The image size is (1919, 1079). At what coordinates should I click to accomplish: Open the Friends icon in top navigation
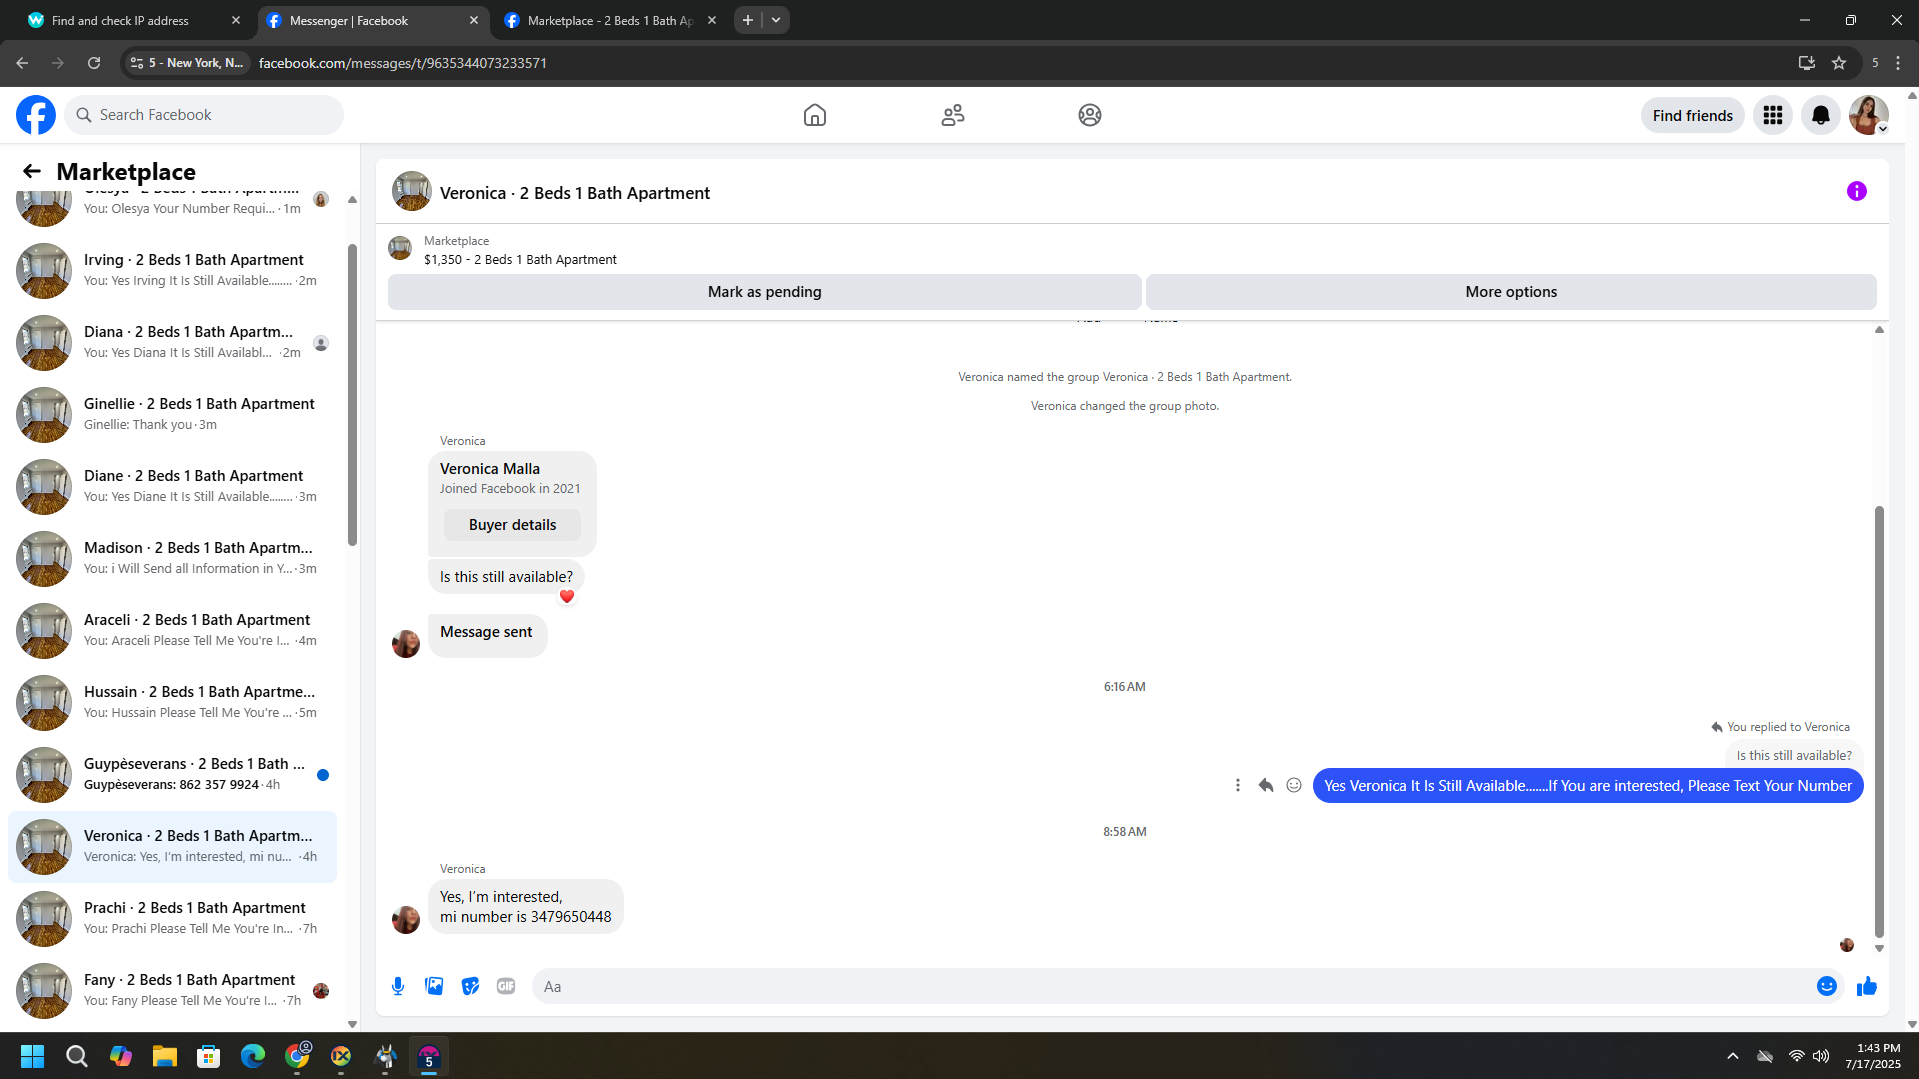(x=953, y=115)
